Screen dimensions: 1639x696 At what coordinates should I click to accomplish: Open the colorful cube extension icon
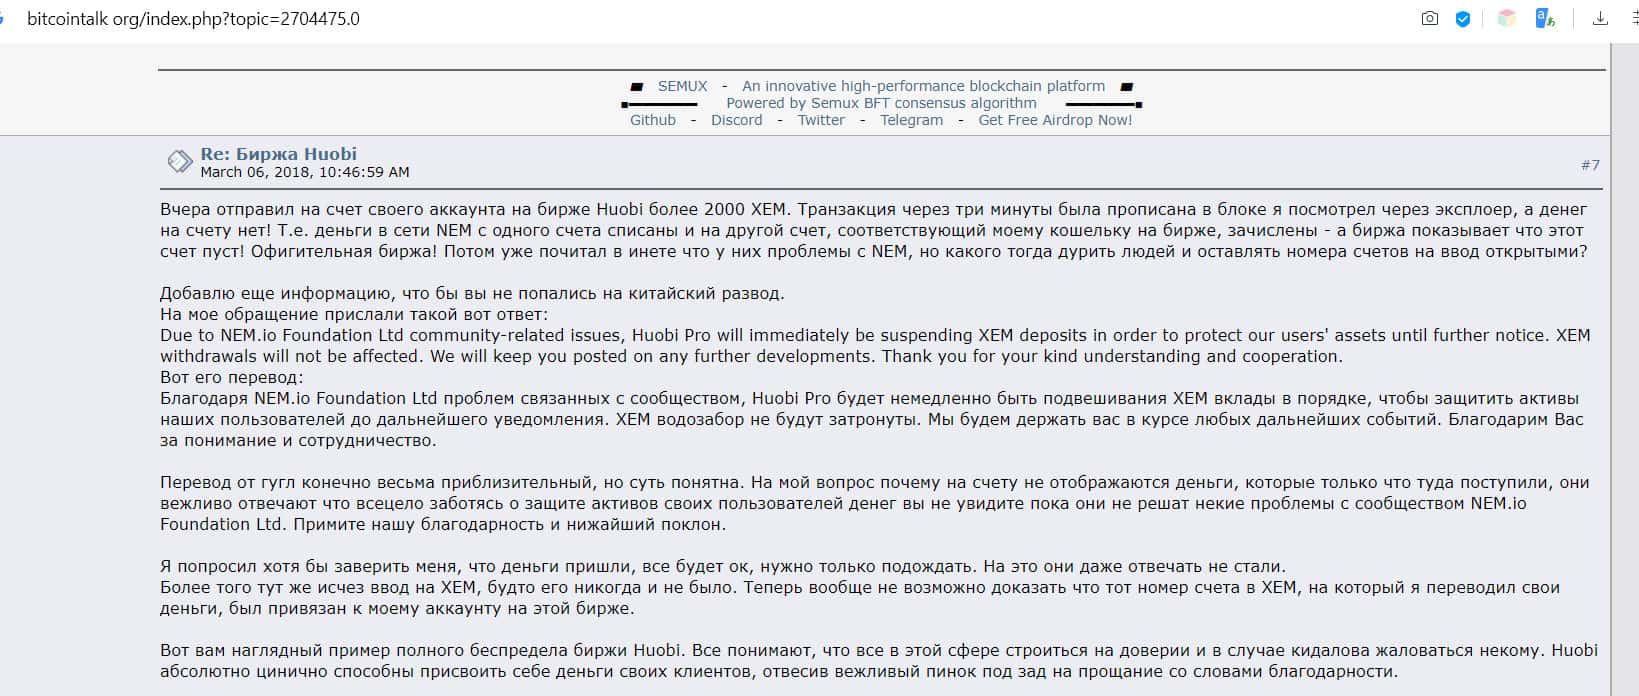pyautogui.click(x=1507, y=19)
